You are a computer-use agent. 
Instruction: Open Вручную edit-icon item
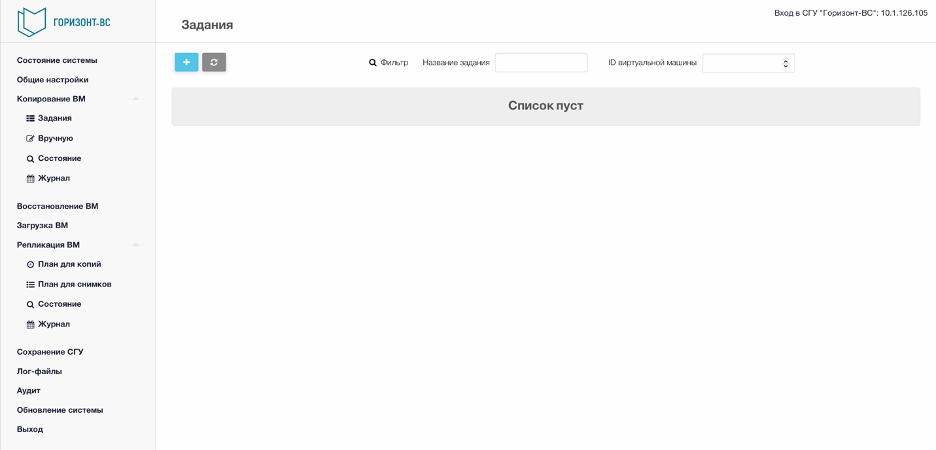(x=50, y=138)
